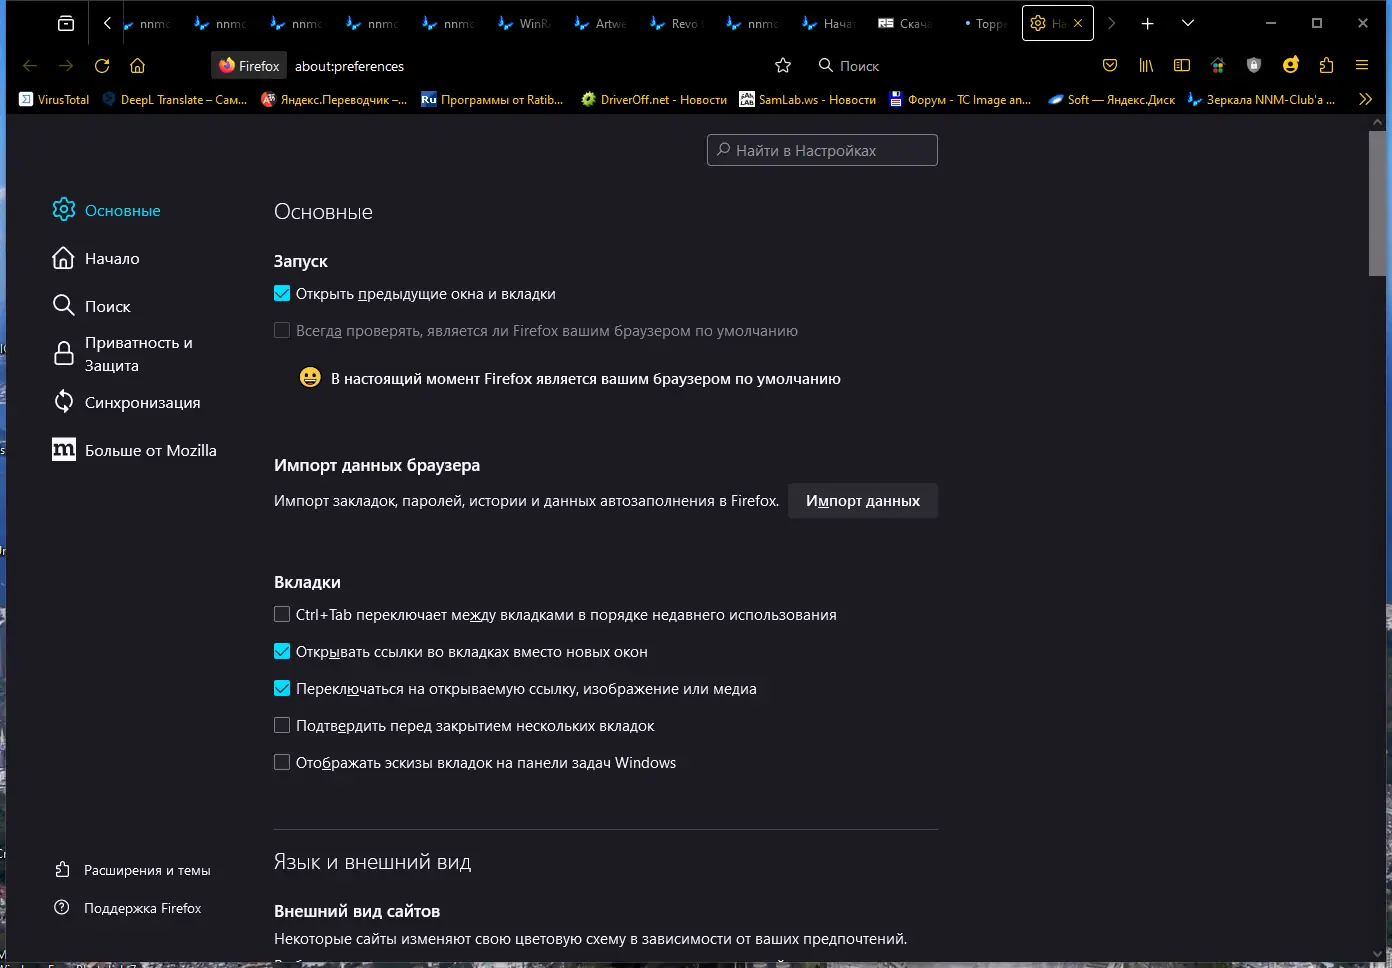
Task: Open the application hamburger menu
Action: [x=1362, y=65]
